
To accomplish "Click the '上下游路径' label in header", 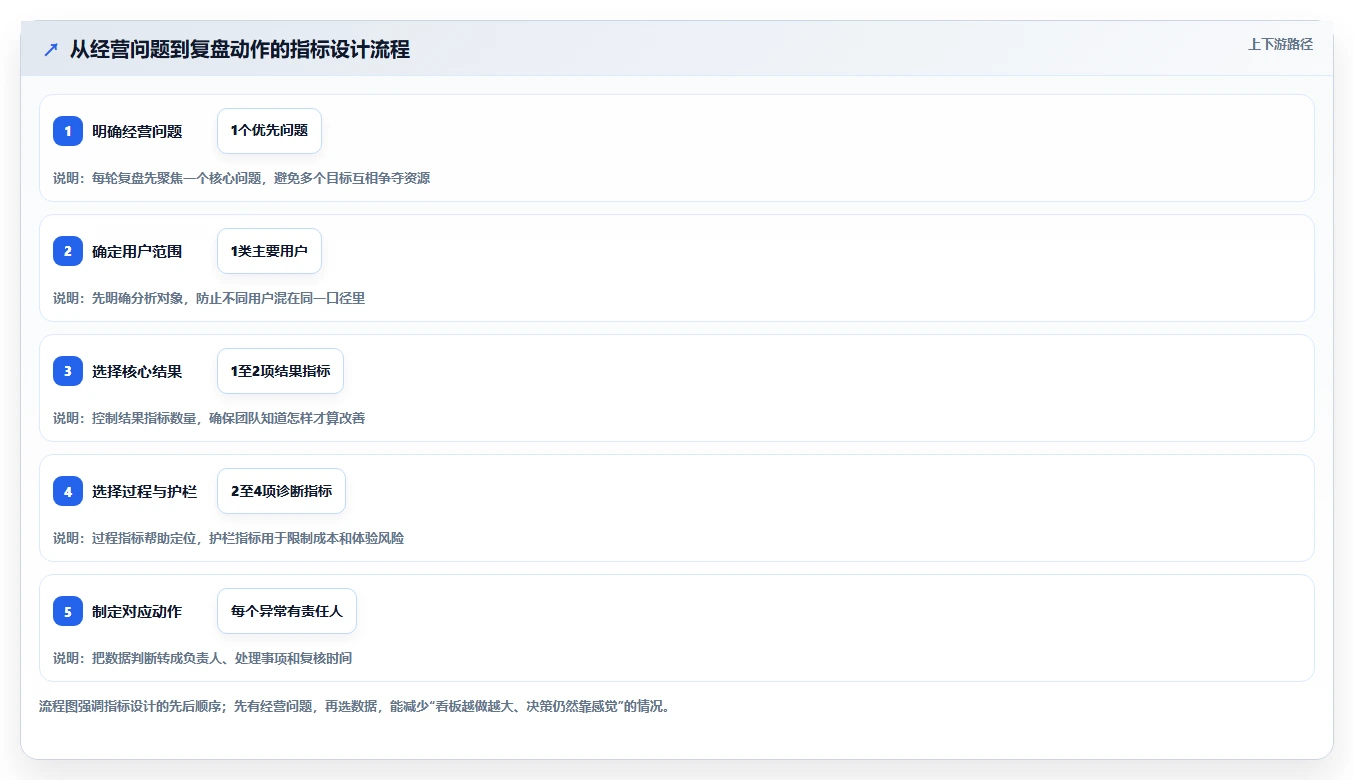I will (x=1280, y=44).
